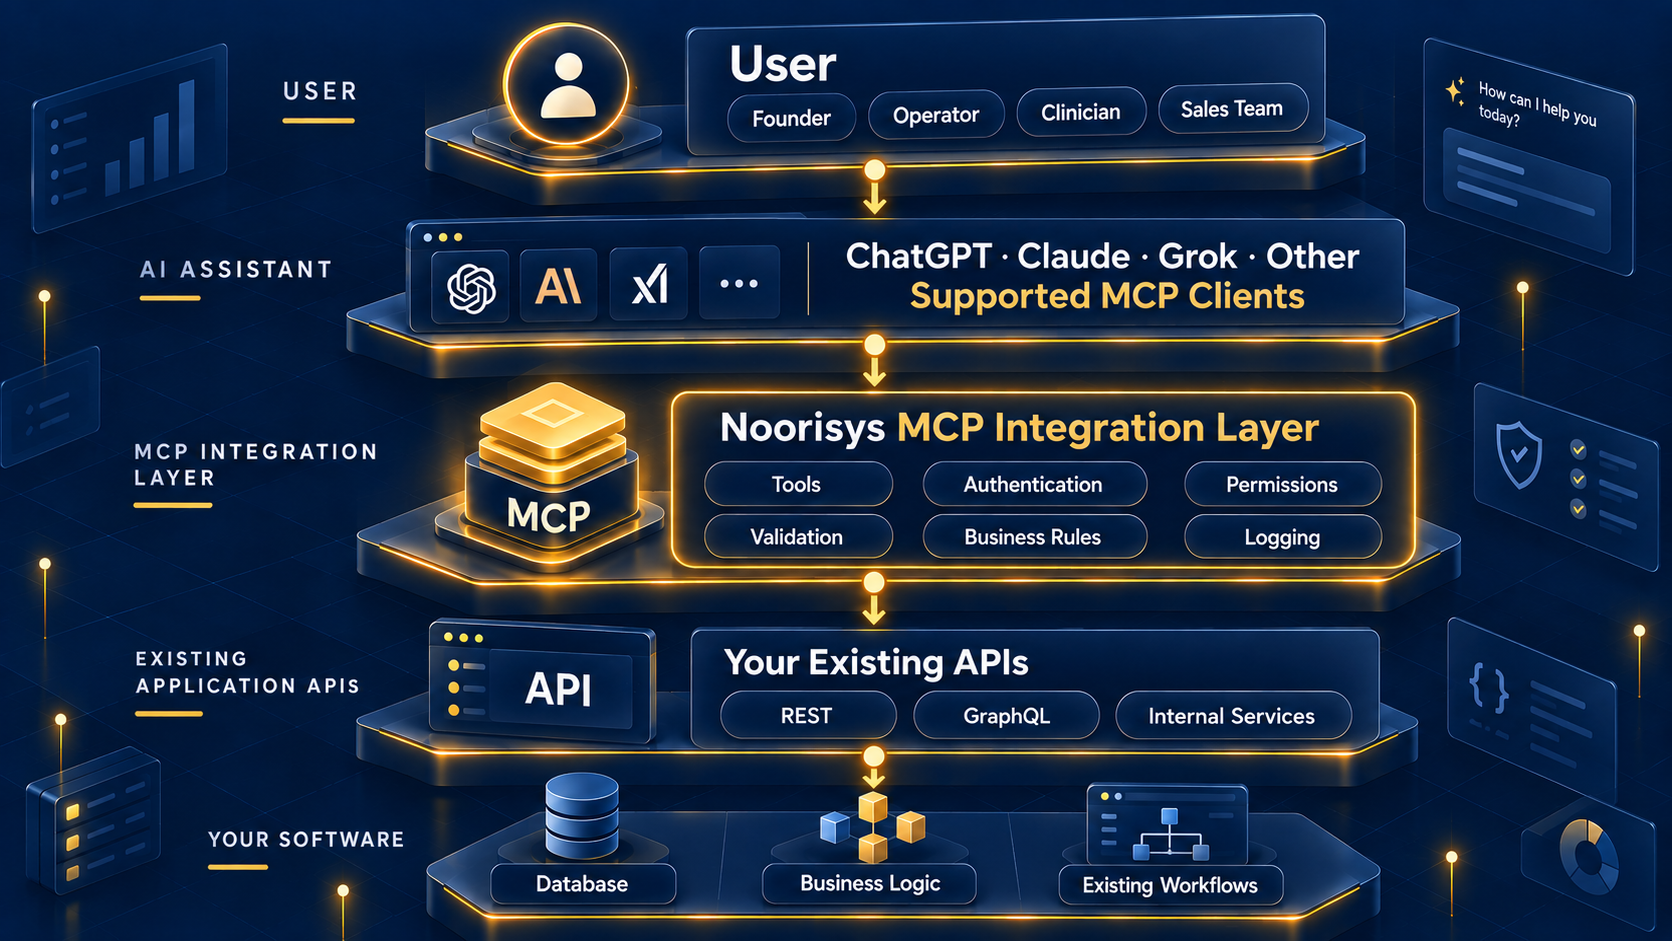The height and width of the screenshot is (941, 1672).
Task: Click 'Your Existing APIs' heading
Action: click(876, 662)
